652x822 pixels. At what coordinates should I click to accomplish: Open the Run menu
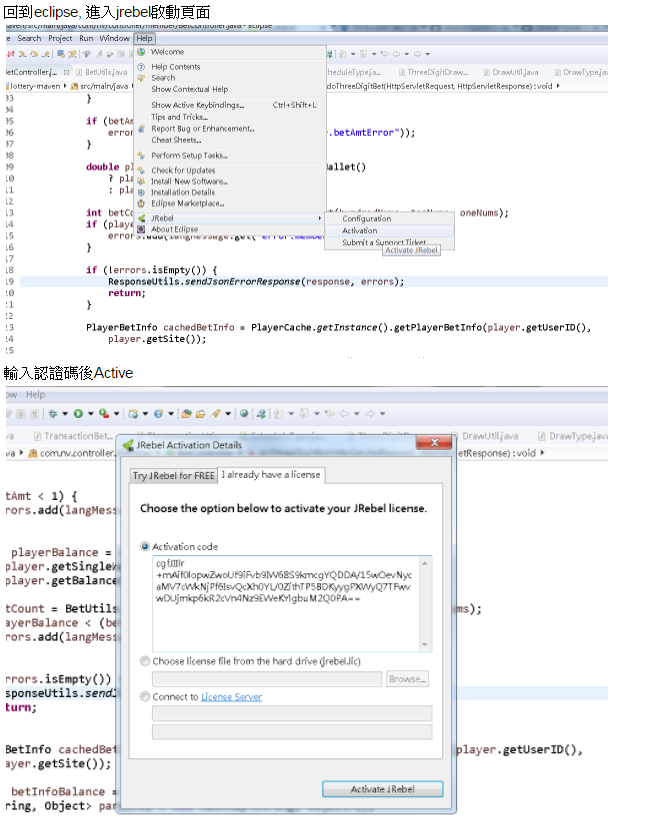[x=86, y=38]
